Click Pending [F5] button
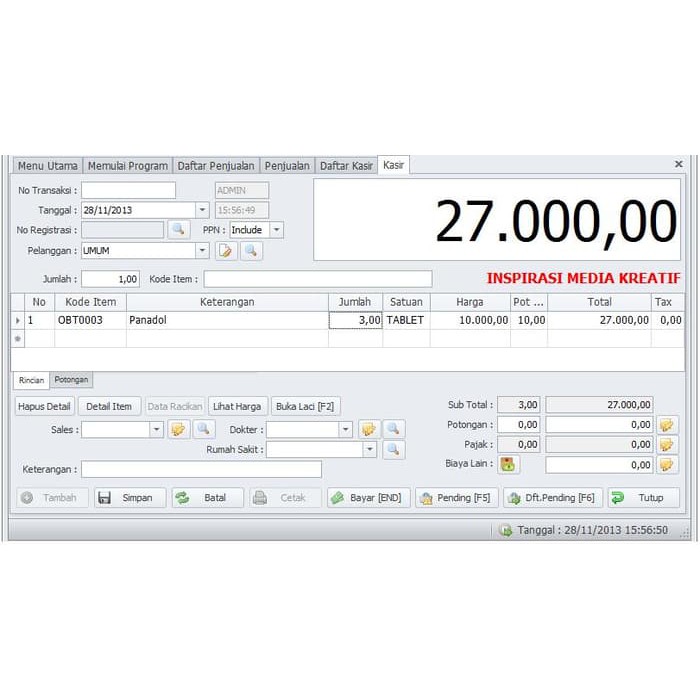 (456, 498)
